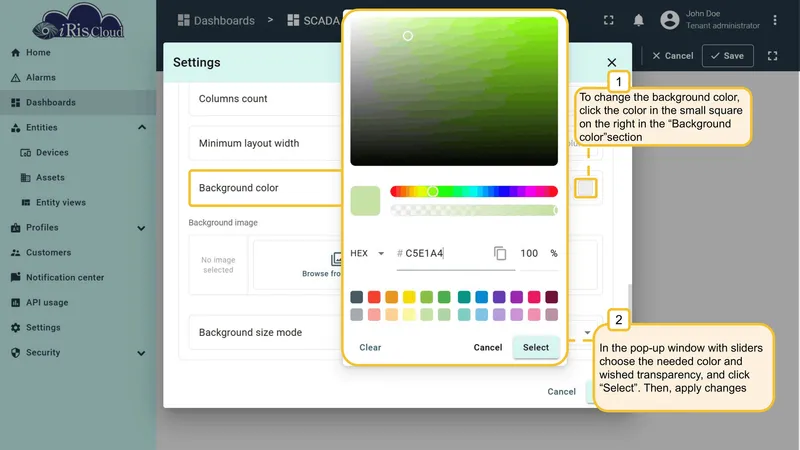The image size is (800, 450).
Task: Click the SCADA breadcrumb item
Action: (x=313, y=20)
